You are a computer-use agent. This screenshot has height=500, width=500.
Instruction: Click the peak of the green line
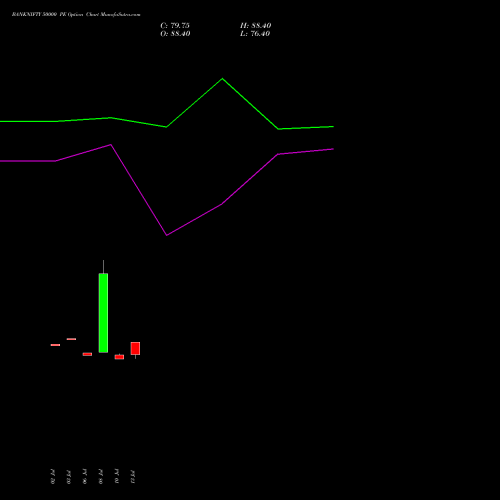click(x=222, y=79)
